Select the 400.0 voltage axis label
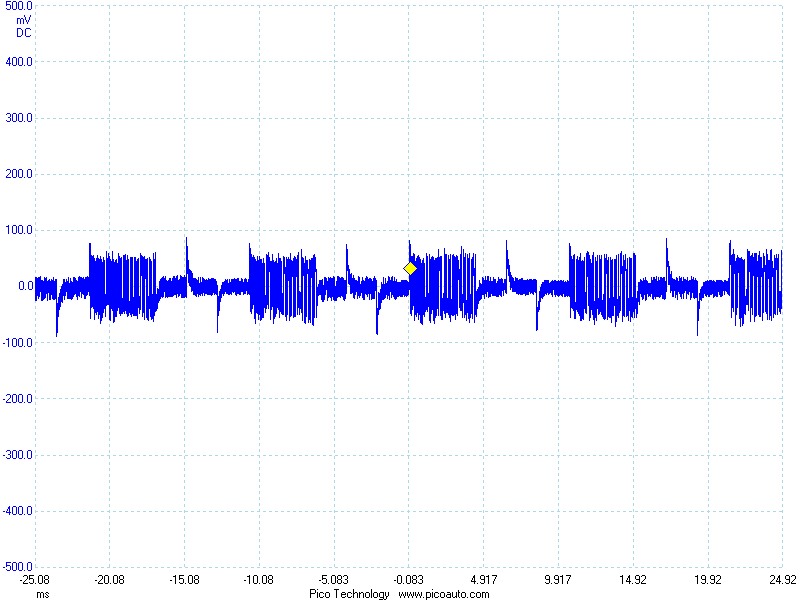The height and width of the screenshot is (600, 800). pyautogui.click(x=18, y=62)
